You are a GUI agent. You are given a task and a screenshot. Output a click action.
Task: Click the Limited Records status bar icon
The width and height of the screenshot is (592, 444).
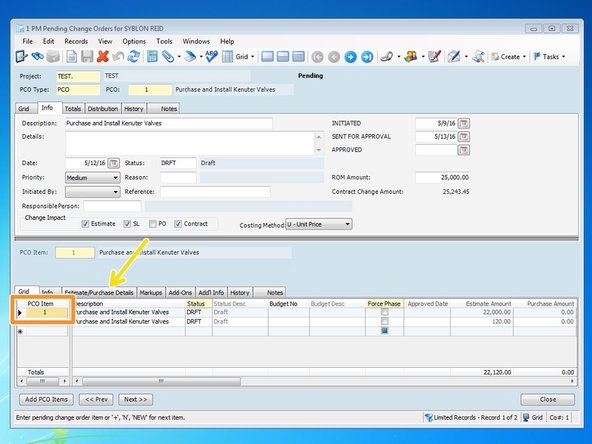click(428, 418)
